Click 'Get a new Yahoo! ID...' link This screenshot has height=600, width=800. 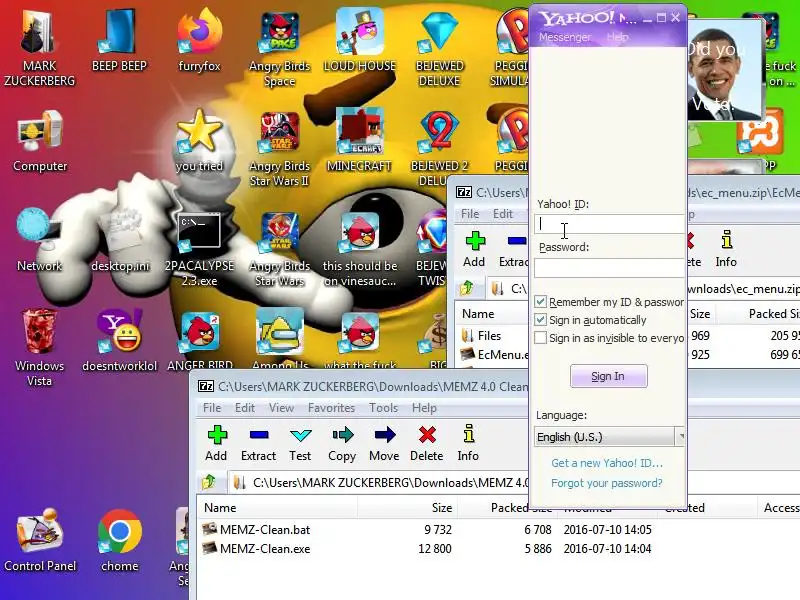(x=607, y=463)
